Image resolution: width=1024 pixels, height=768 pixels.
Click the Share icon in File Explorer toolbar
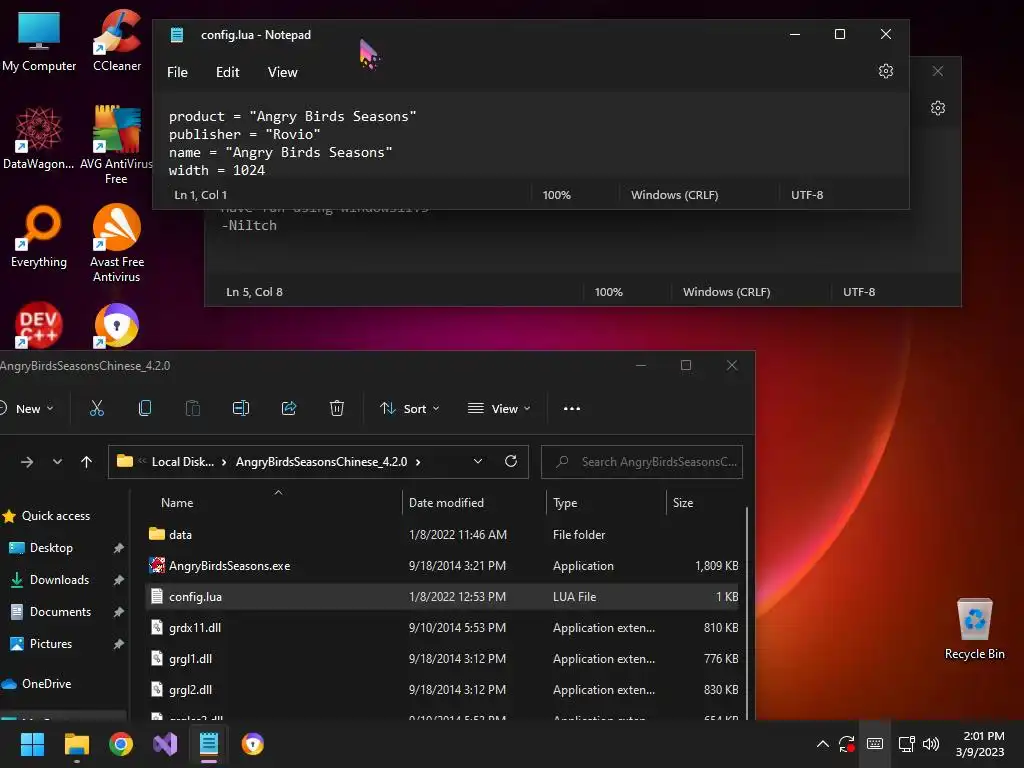(289, 409)
